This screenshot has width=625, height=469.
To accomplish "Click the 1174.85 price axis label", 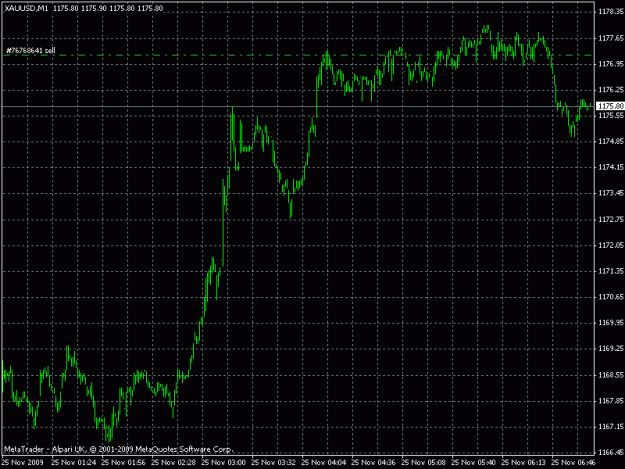I will 611,141.
